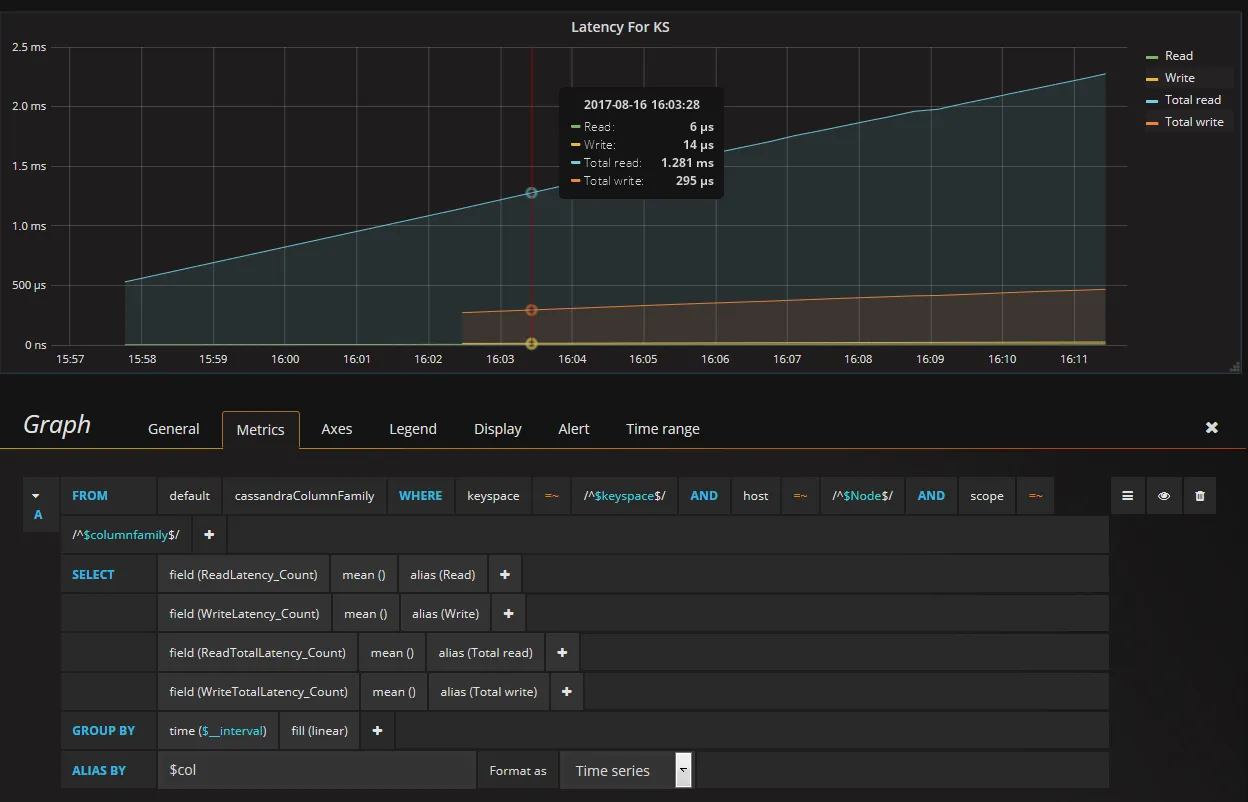Select the Metrics tab
Screen dimensions: 1248x802
(x=260, y=429)
